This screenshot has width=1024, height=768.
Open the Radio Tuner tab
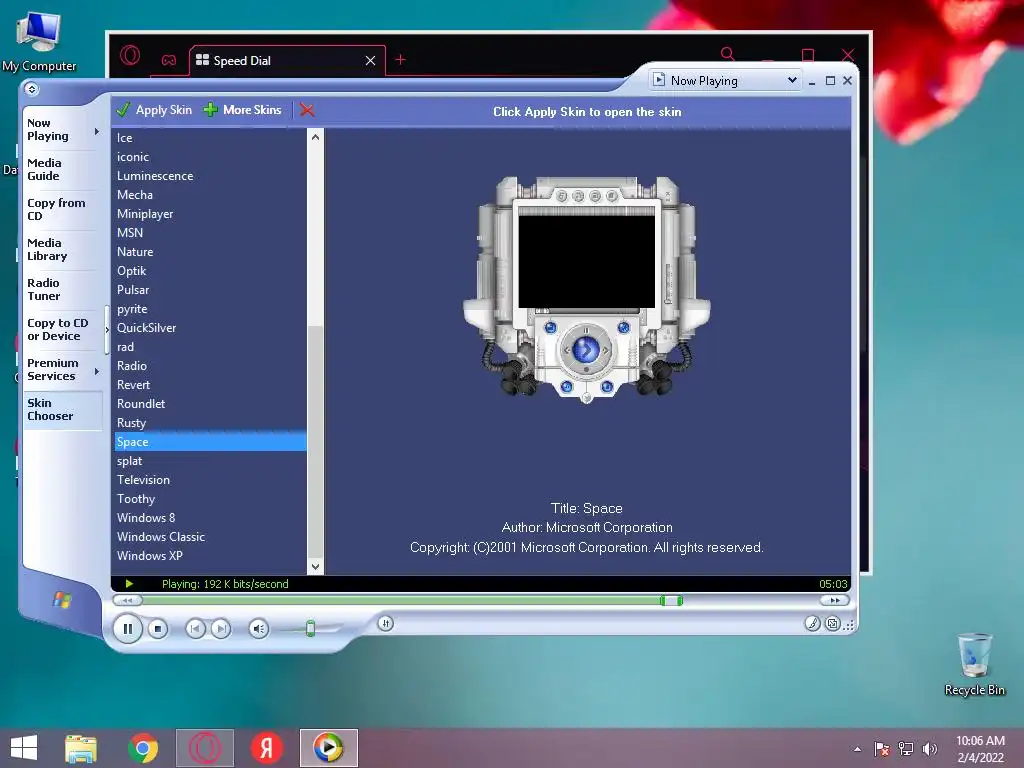pos(63,289)
